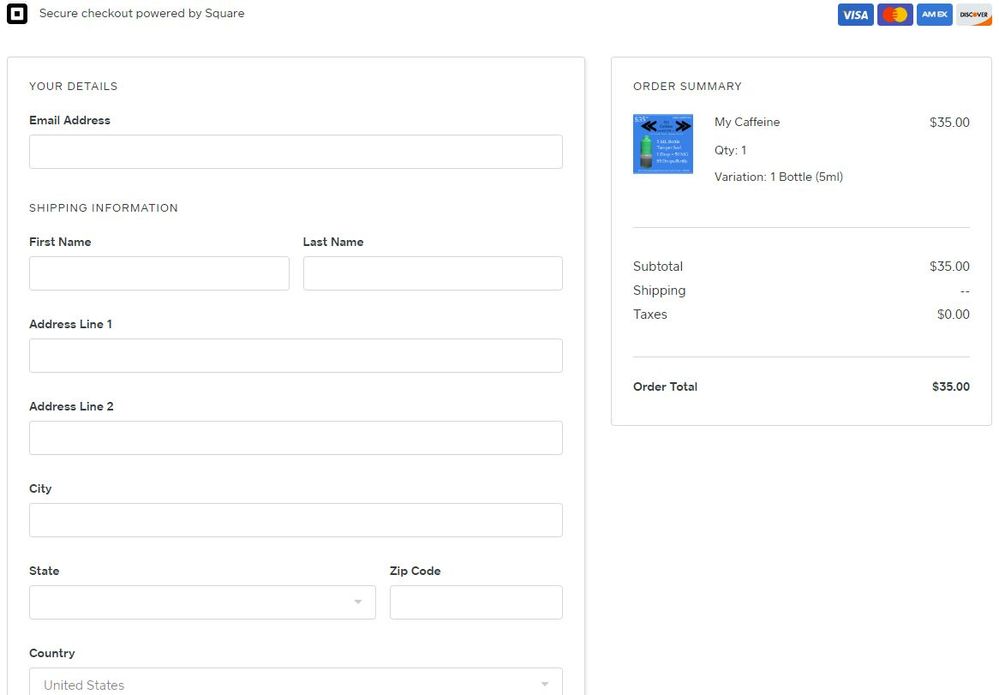999x695 pixels.
Task: Click the Amex card icon
Action: 934,15
